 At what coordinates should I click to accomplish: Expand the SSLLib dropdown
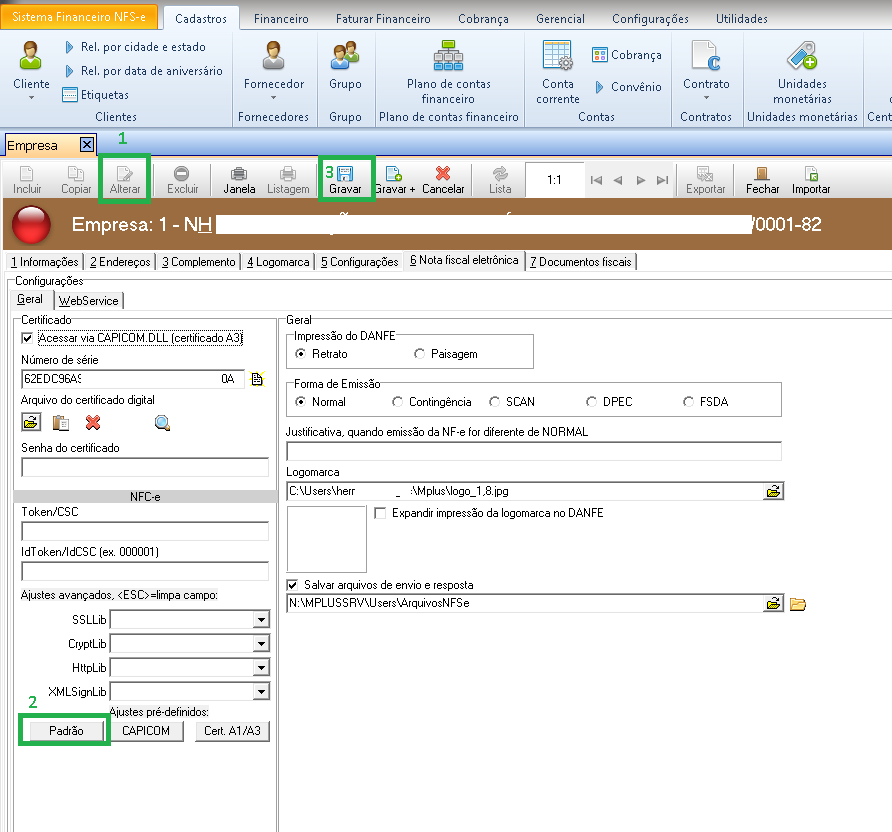pos(261,620)
